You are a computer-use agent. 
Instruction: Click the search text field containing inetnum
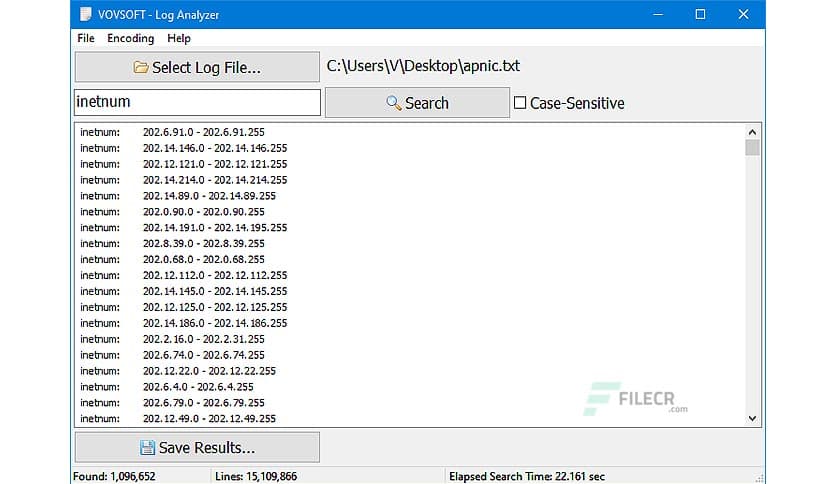click(x=197, y=102)
